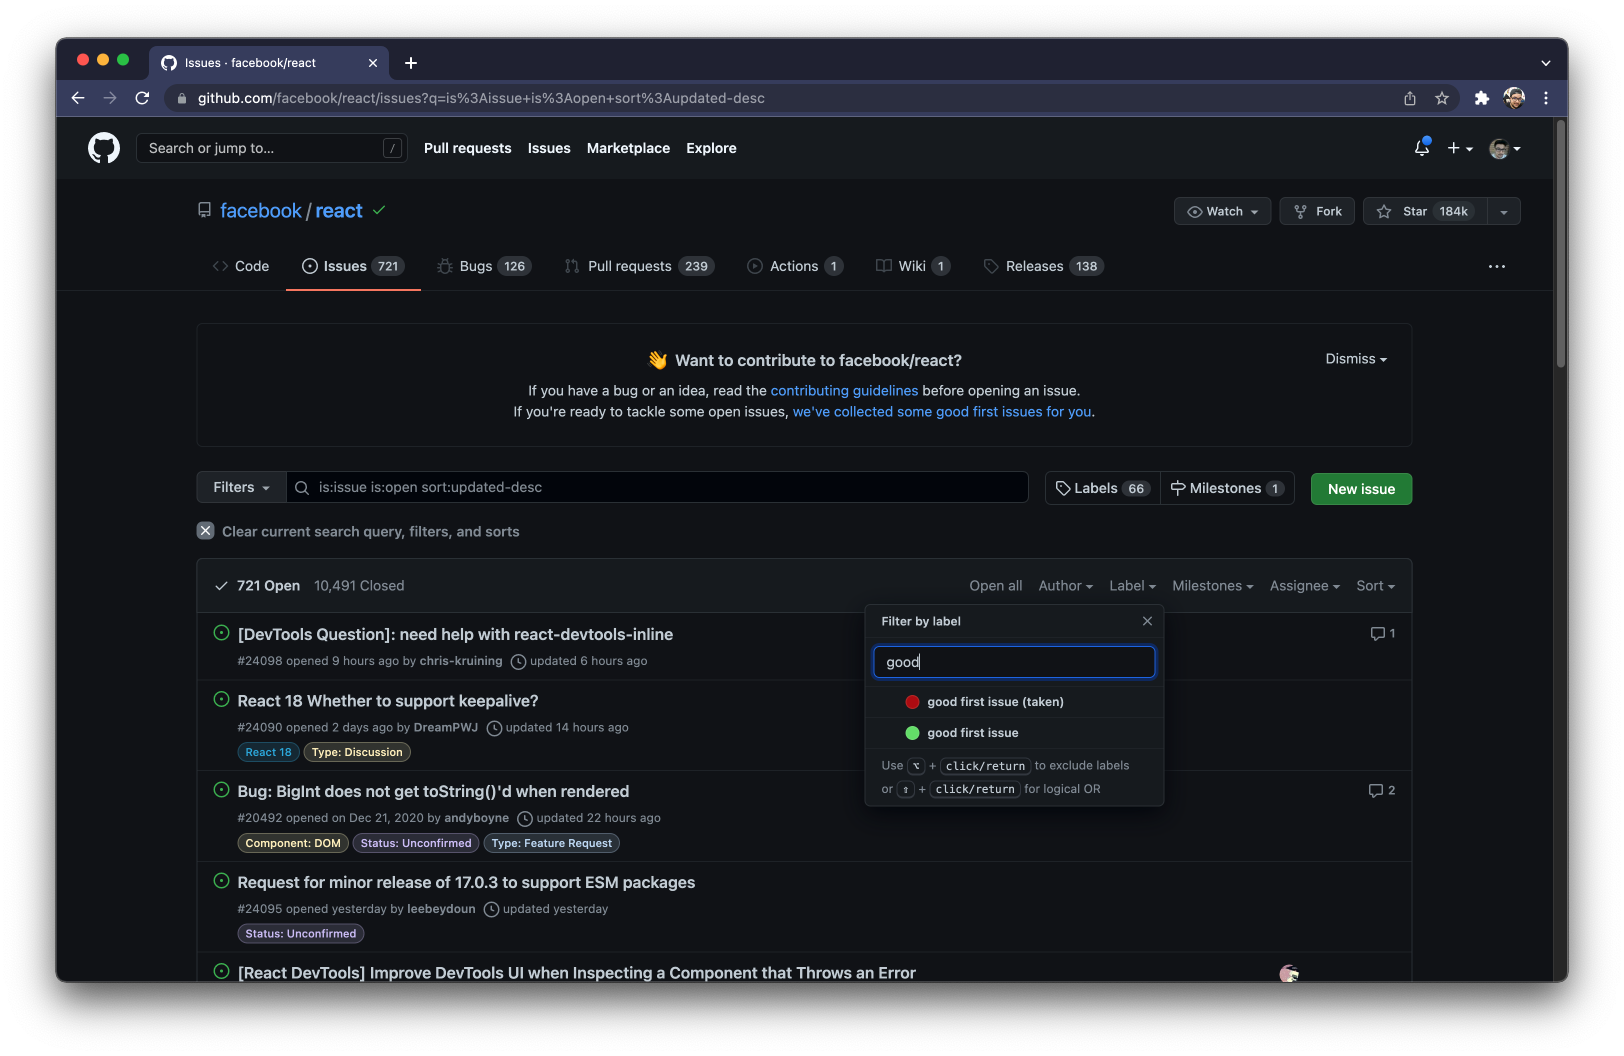The width and height of the screenshot is (1624, 1056).
Task: Click the site lock icon in address bar
Action: [x=181, y=98]
